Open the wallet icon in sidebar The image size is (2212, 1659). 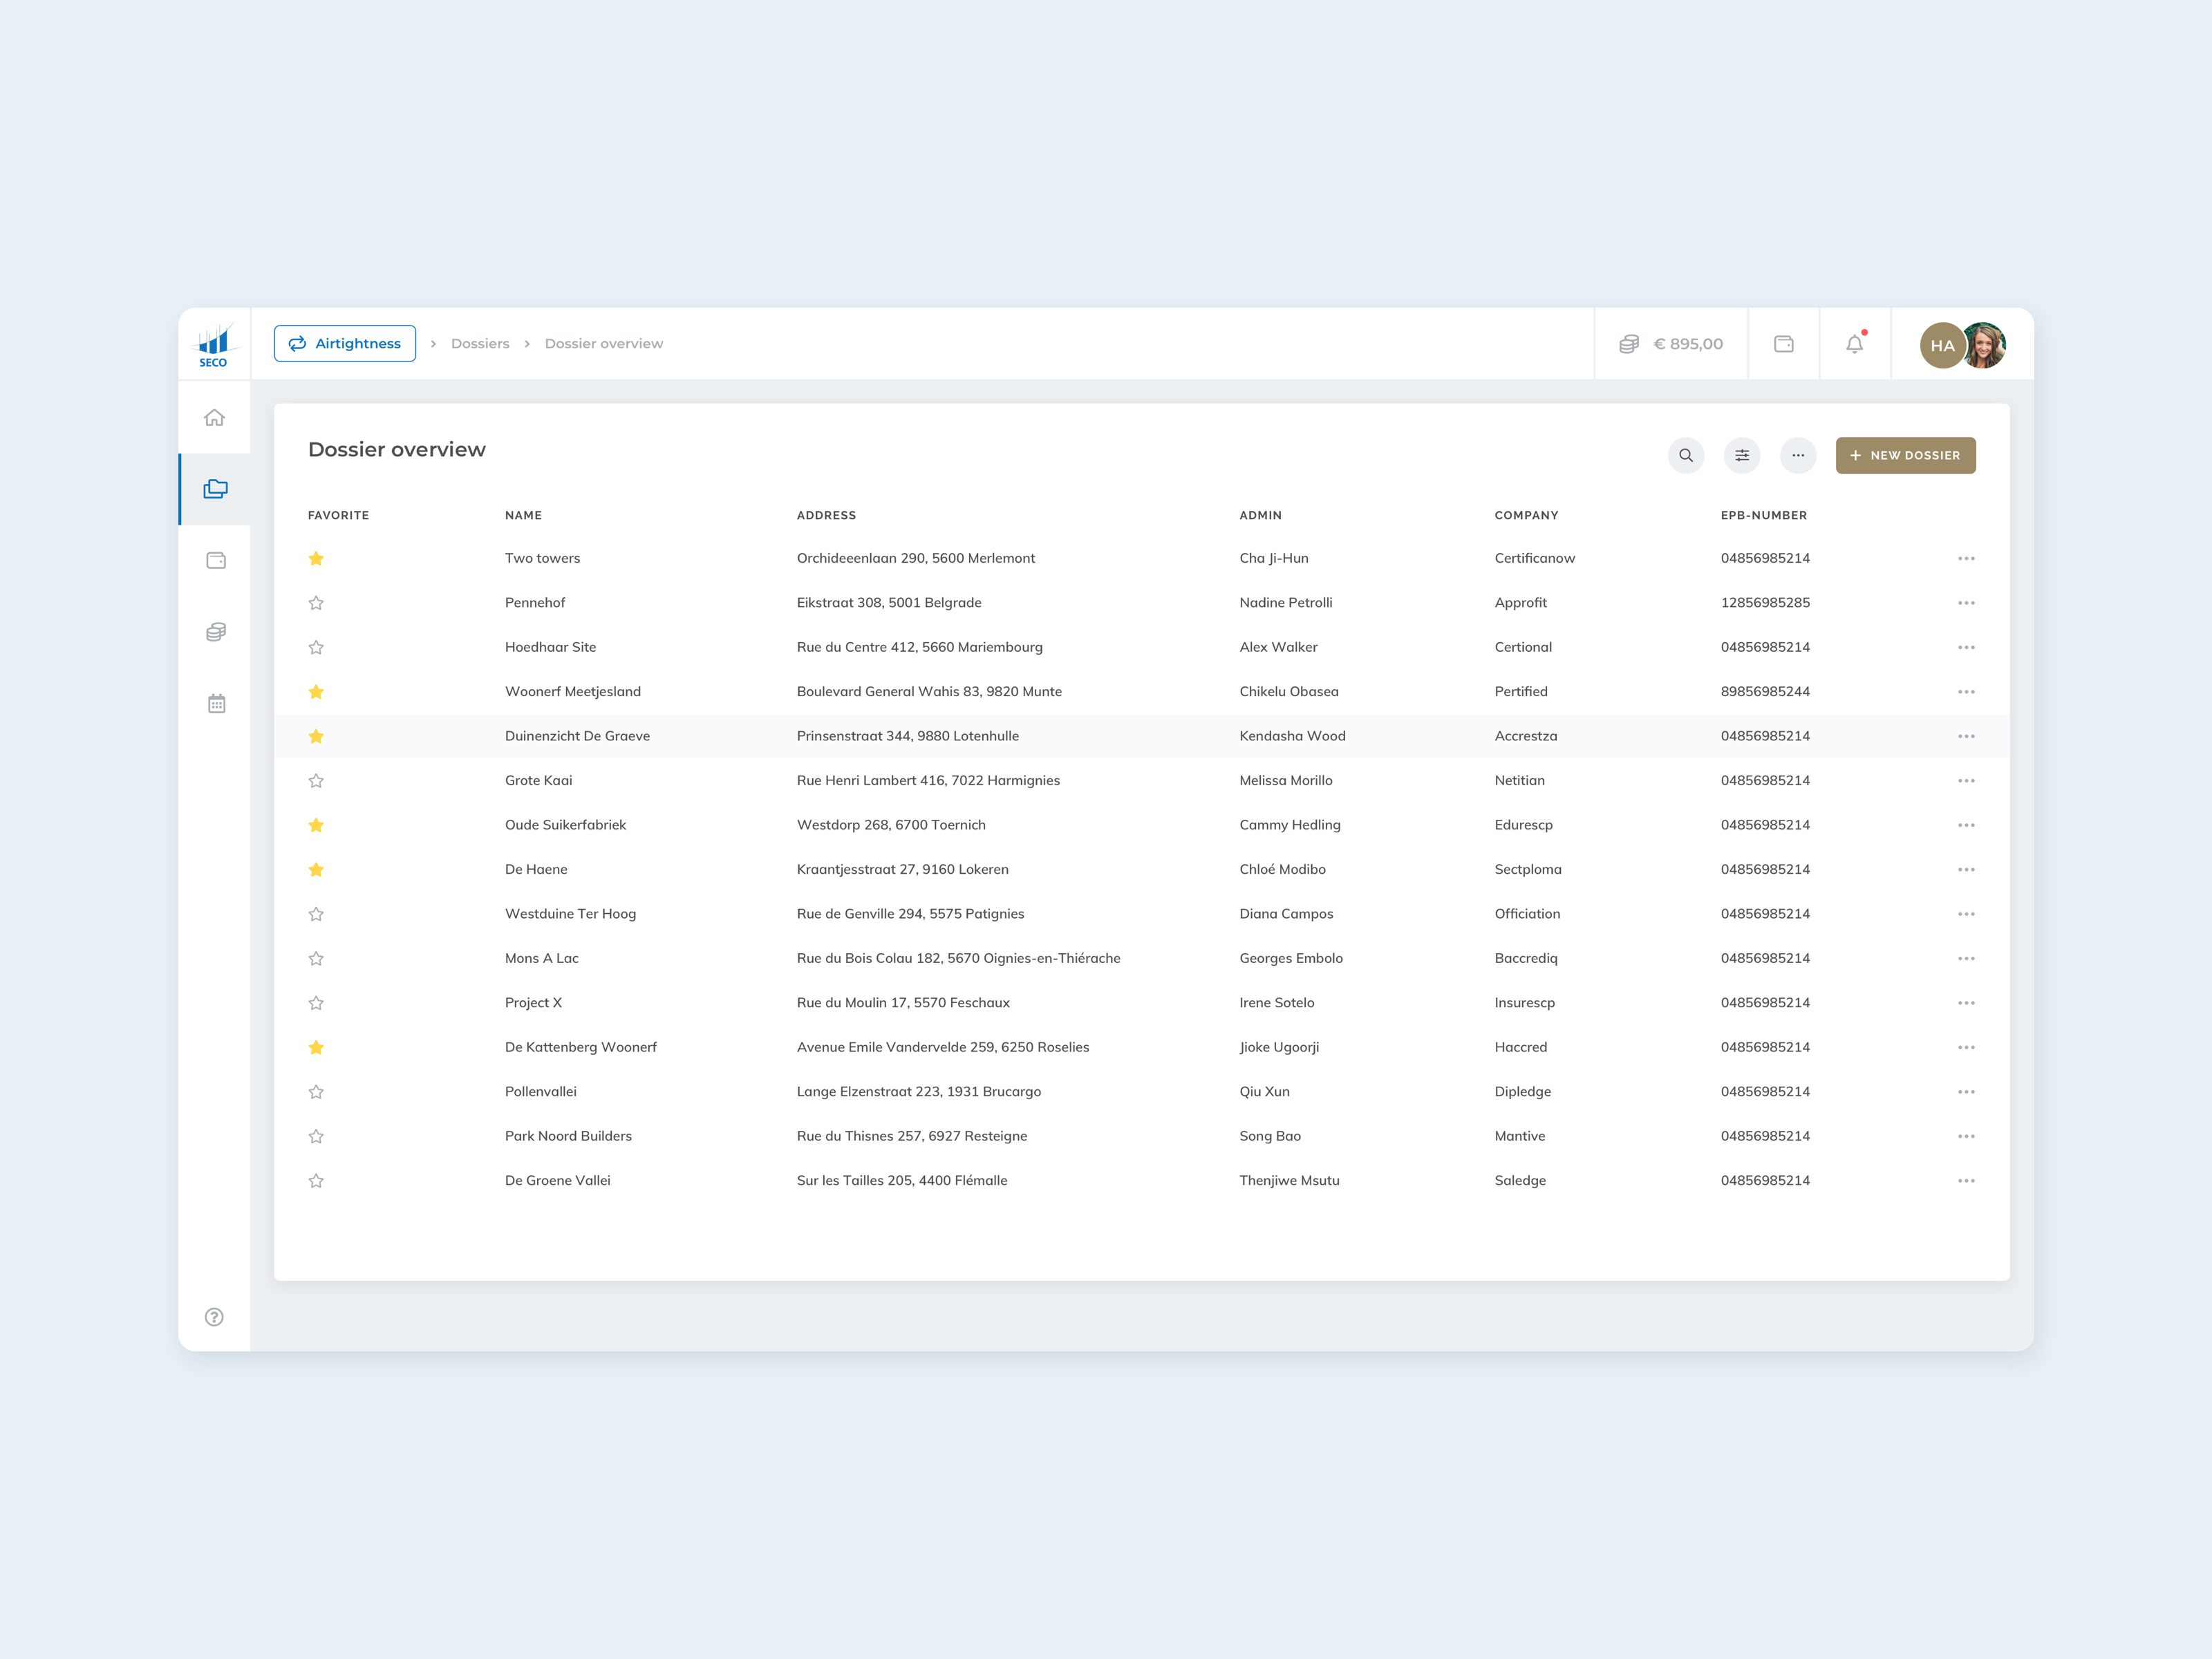pos(215,560)
